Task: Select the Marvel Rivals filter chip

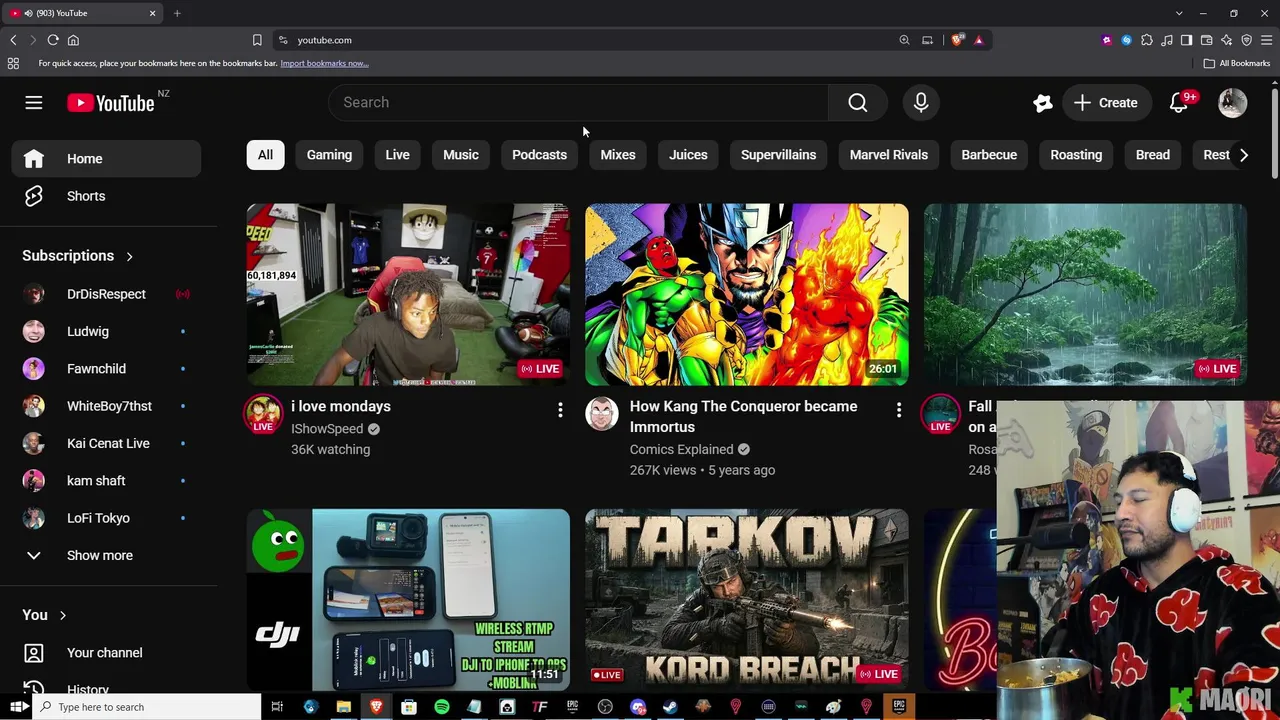Action: pyautogui.click(x=889, y=155)
